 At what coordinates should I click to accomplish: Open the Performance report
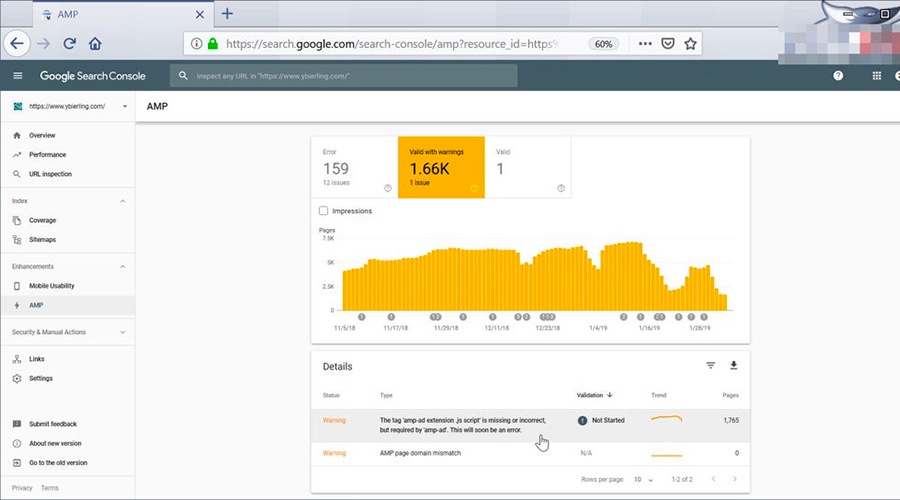[47, 155]
